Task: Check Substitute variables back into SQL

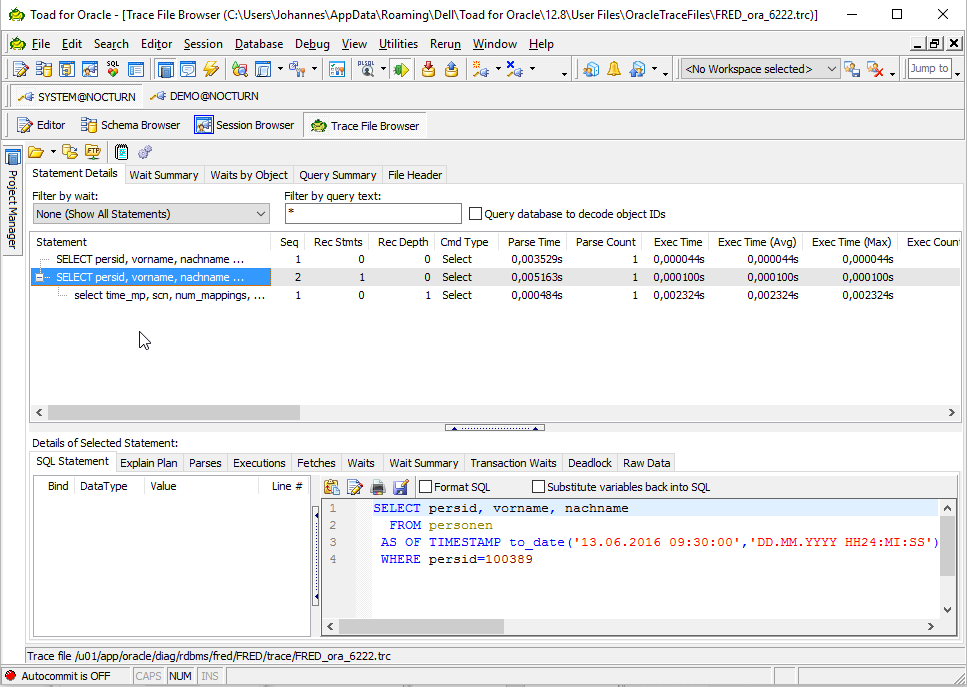Action: click(538, 487)
